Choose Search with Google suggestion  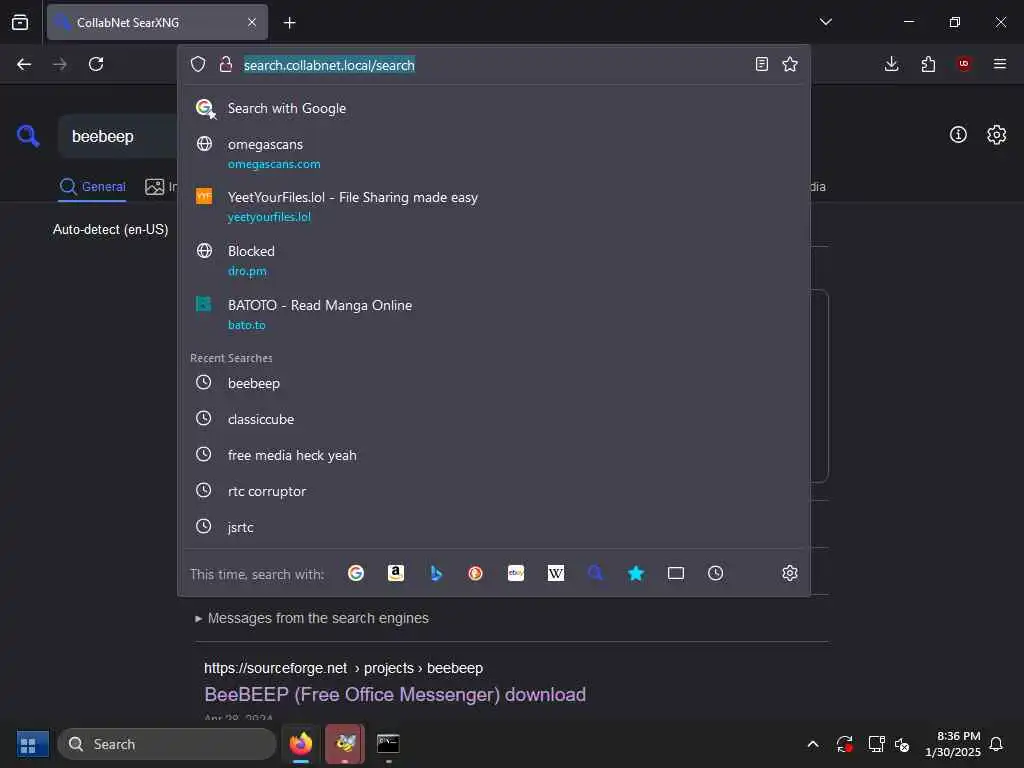click(x=494, y=108)
